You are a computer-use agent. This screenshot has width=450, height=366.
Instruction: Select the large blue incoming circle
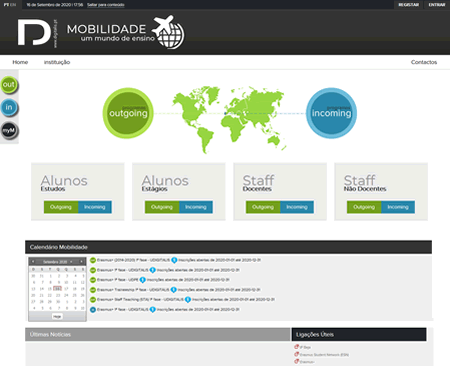tap(331, 113)
